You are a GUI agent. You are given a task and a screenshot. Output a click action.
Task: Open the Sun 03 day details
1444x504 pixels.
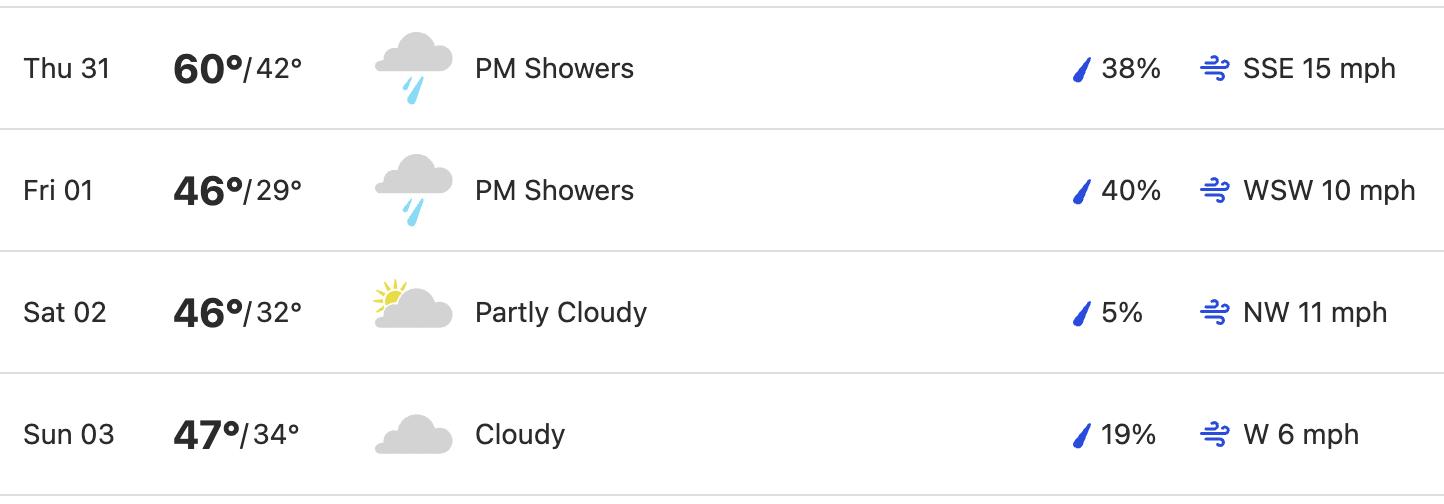pos(722,435)
